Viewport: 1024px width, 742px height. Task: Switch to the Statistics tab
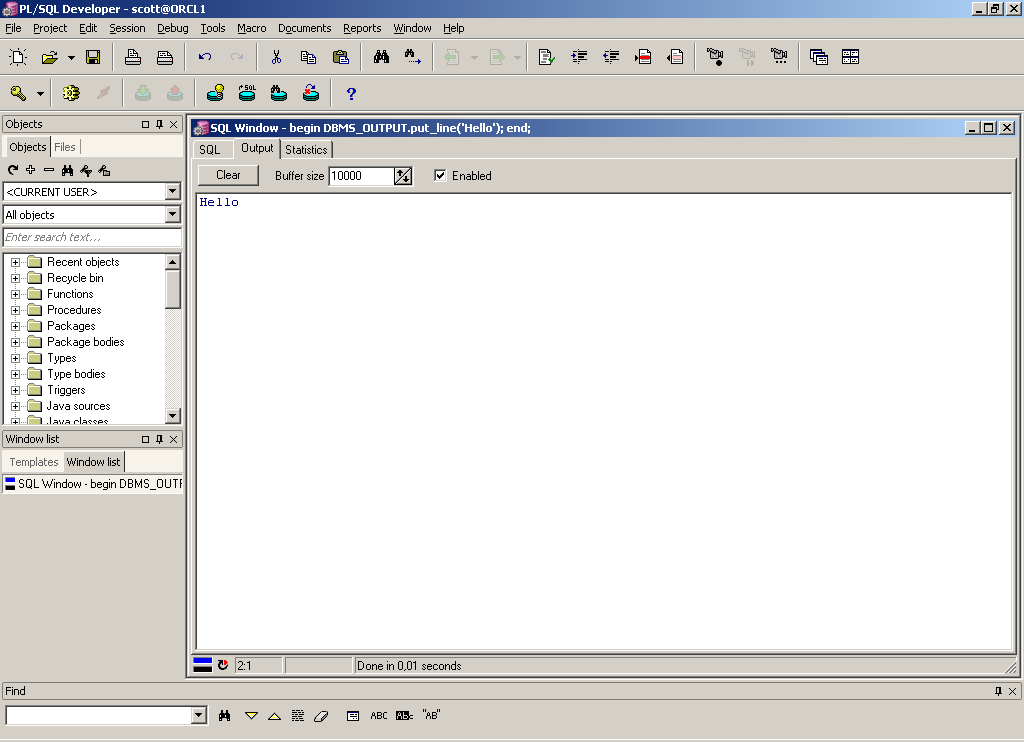[x=306, y=149]
